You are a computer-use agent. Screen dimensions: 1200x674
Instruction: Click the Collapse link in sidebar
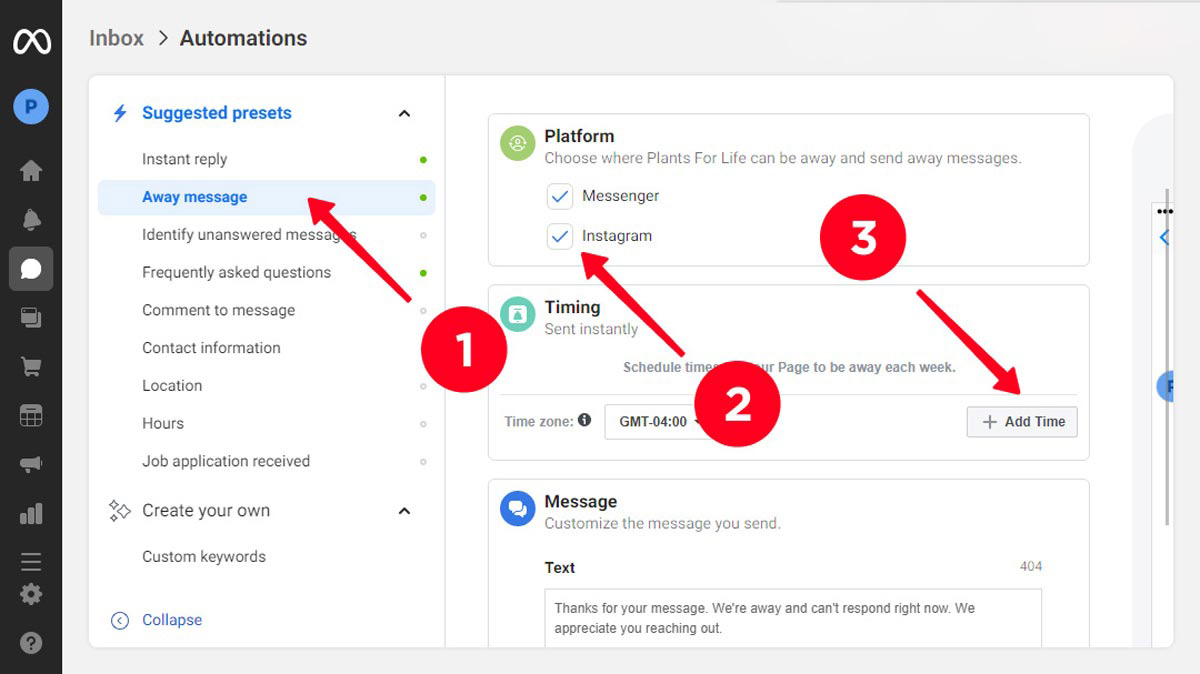(171, 620)
